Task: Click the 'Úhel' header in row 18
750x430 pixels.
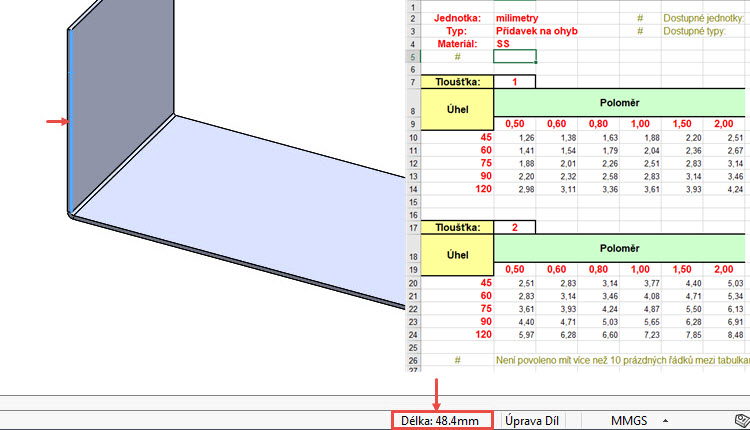Action: coord(457,254)
